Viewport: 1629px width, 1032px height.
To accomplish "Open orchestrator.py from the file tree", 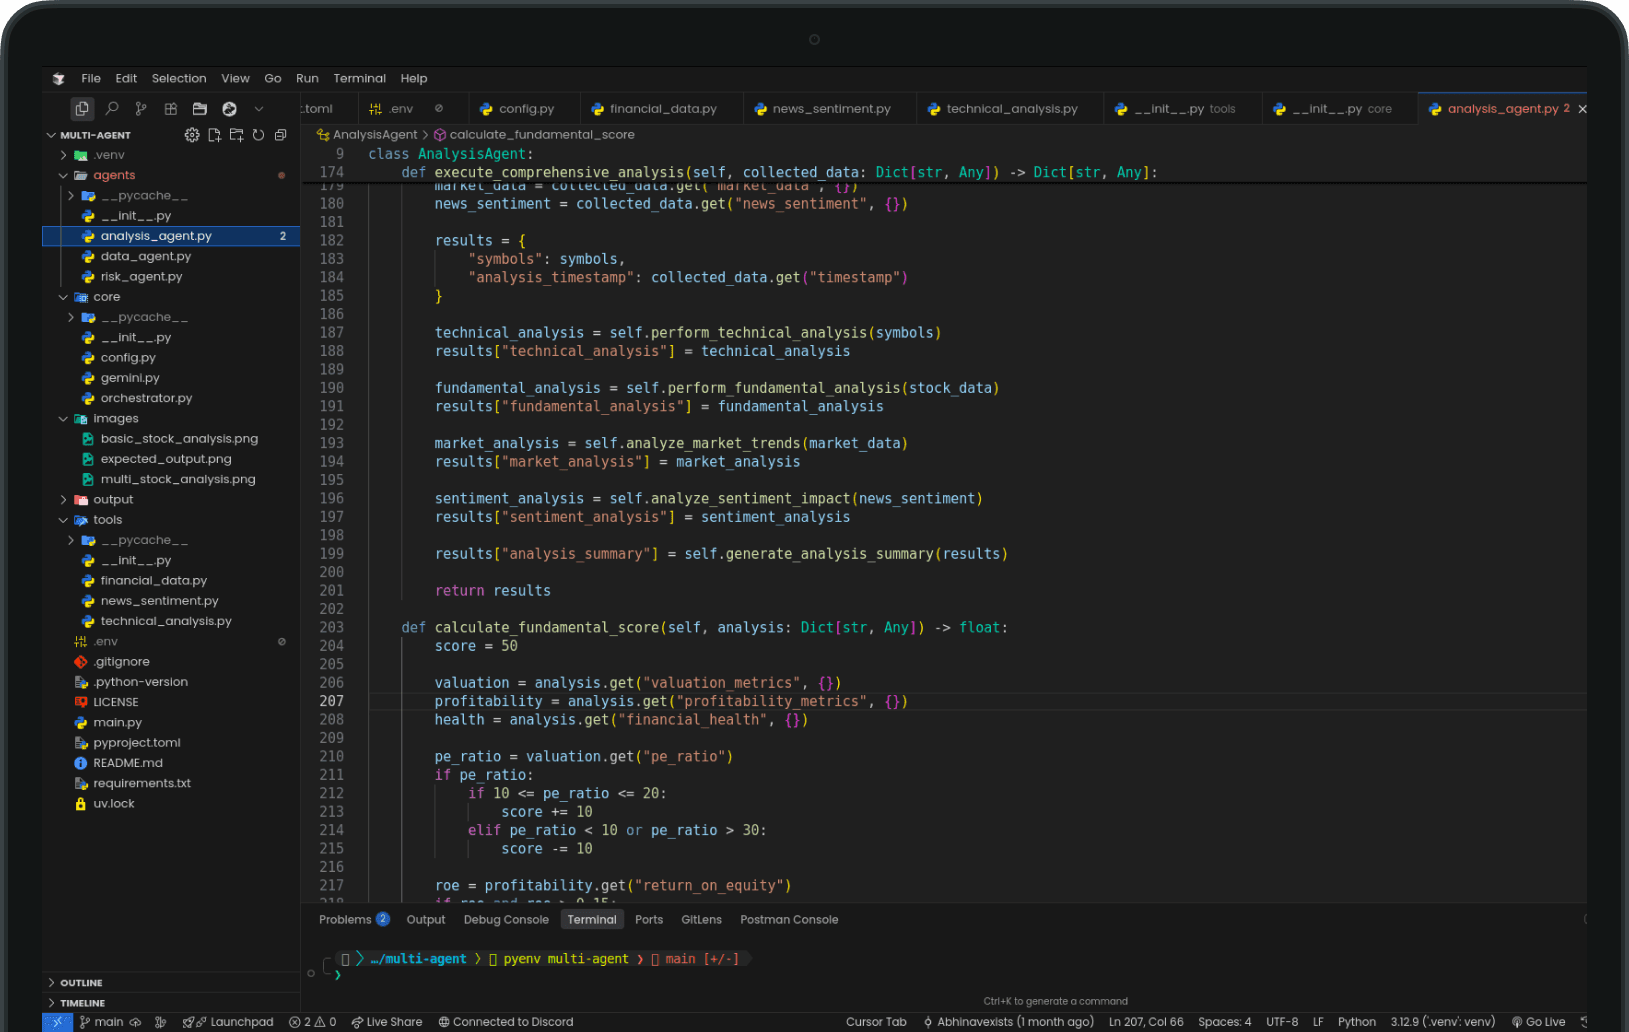I will (x=146, y=398).
